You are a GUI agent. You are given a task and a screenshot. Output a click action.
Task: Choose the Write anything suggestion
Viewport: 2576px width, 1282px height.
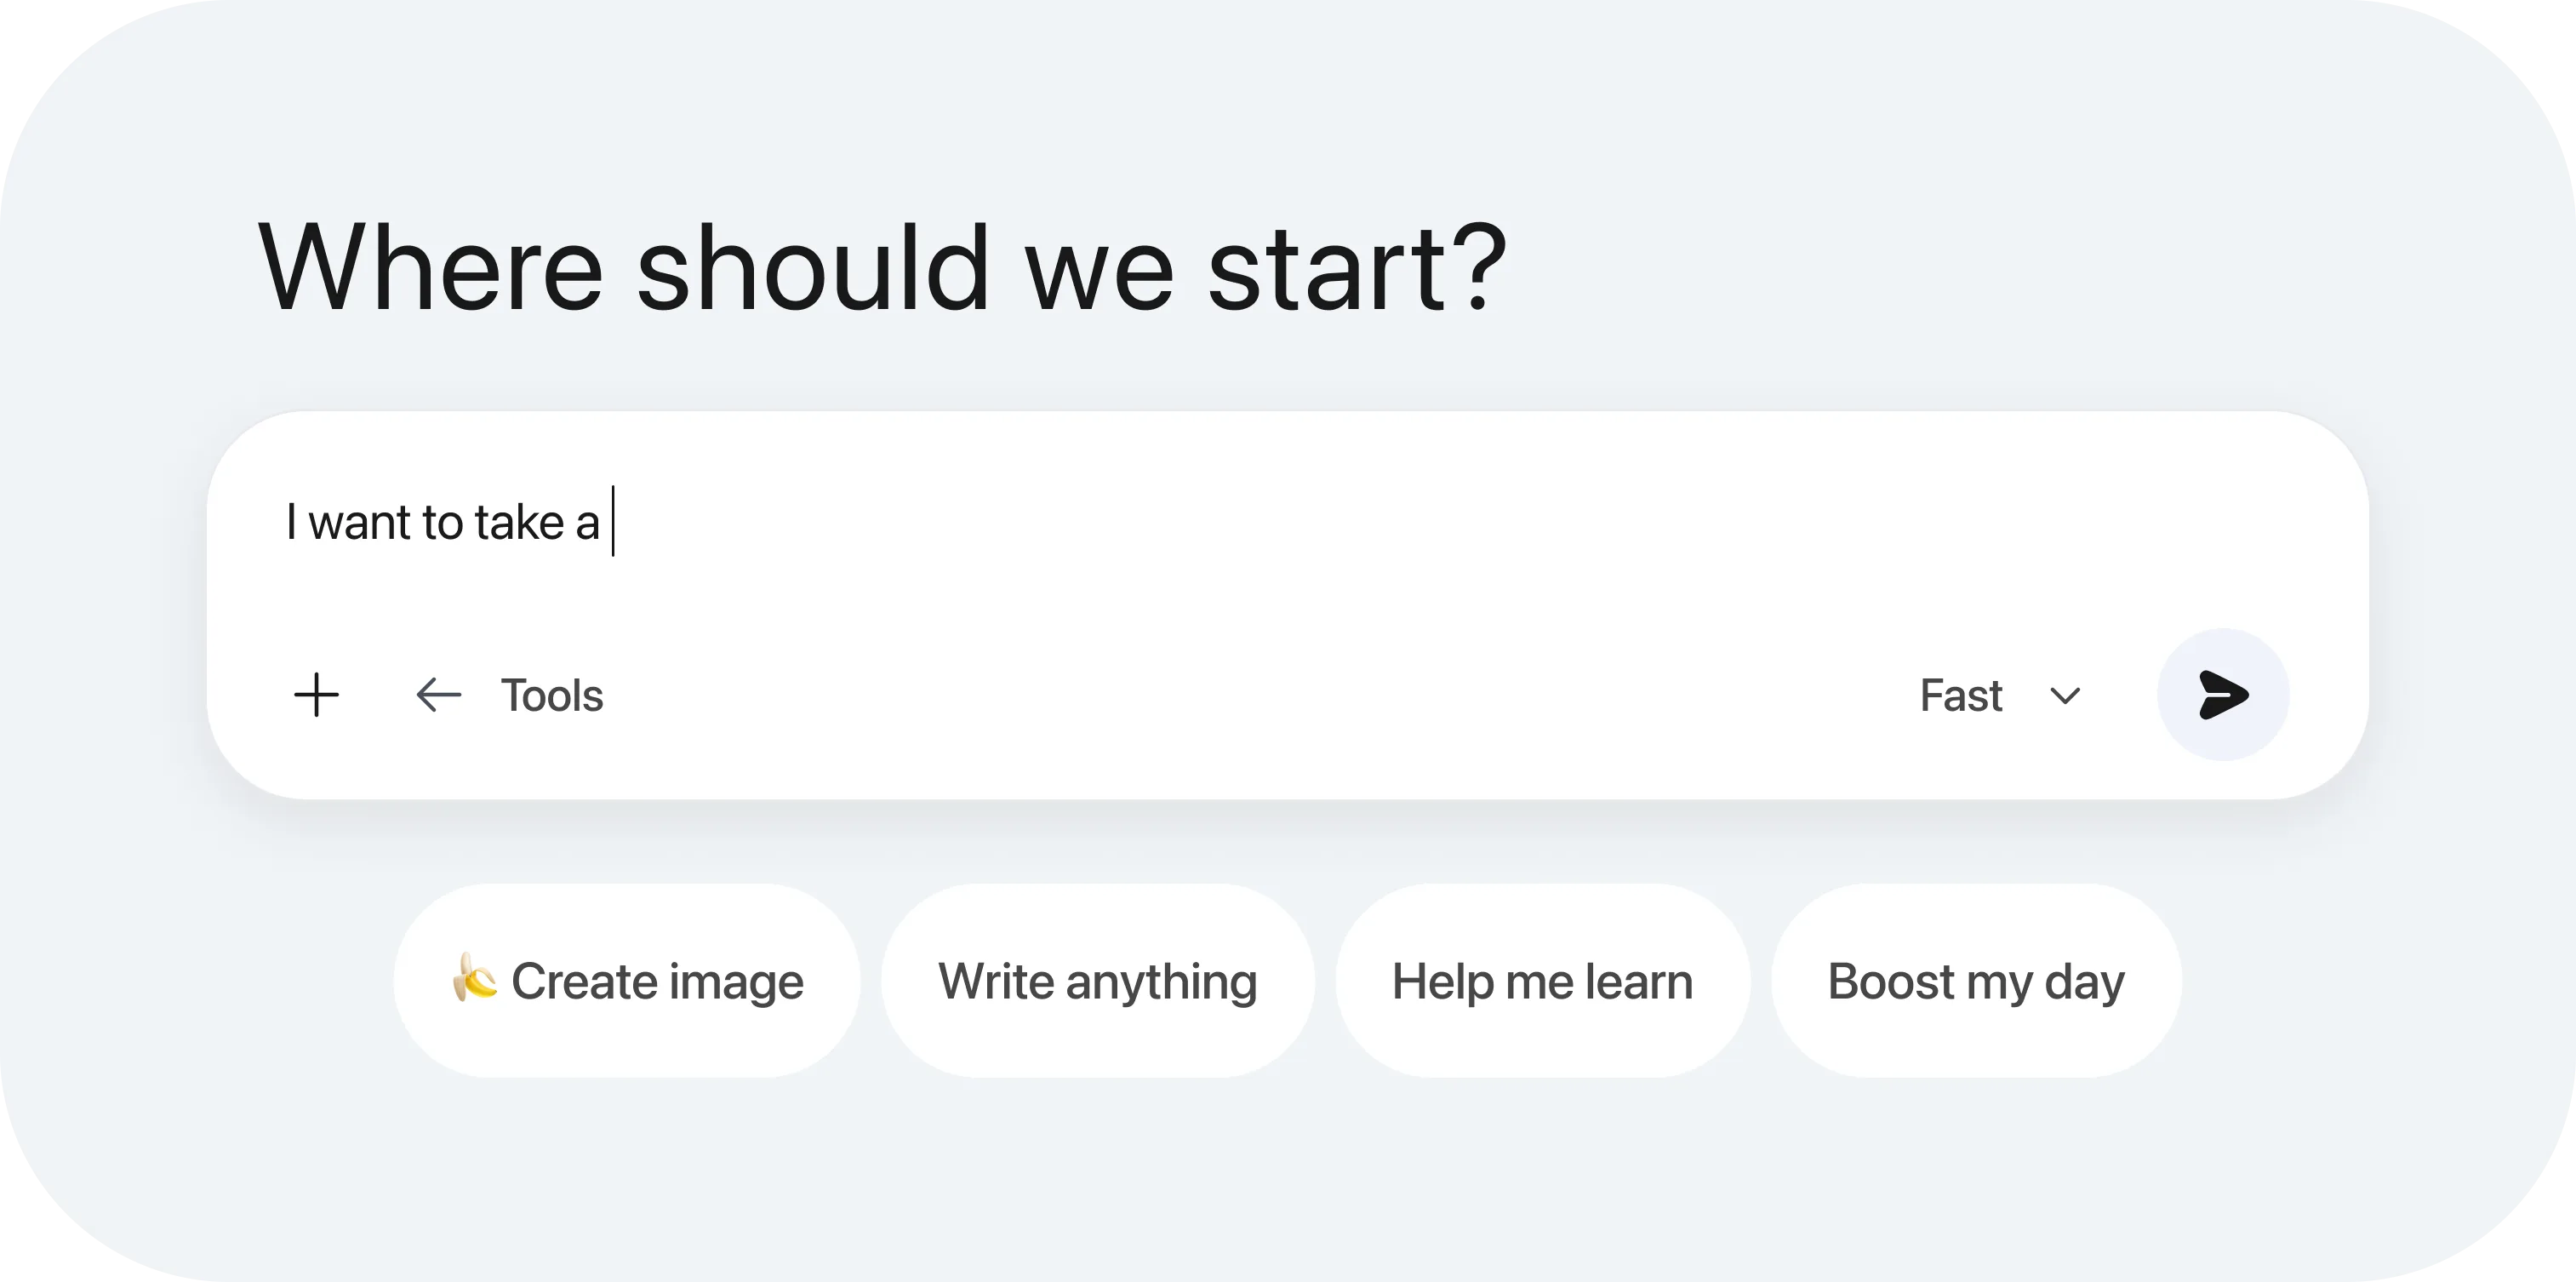coord(1097,980)
